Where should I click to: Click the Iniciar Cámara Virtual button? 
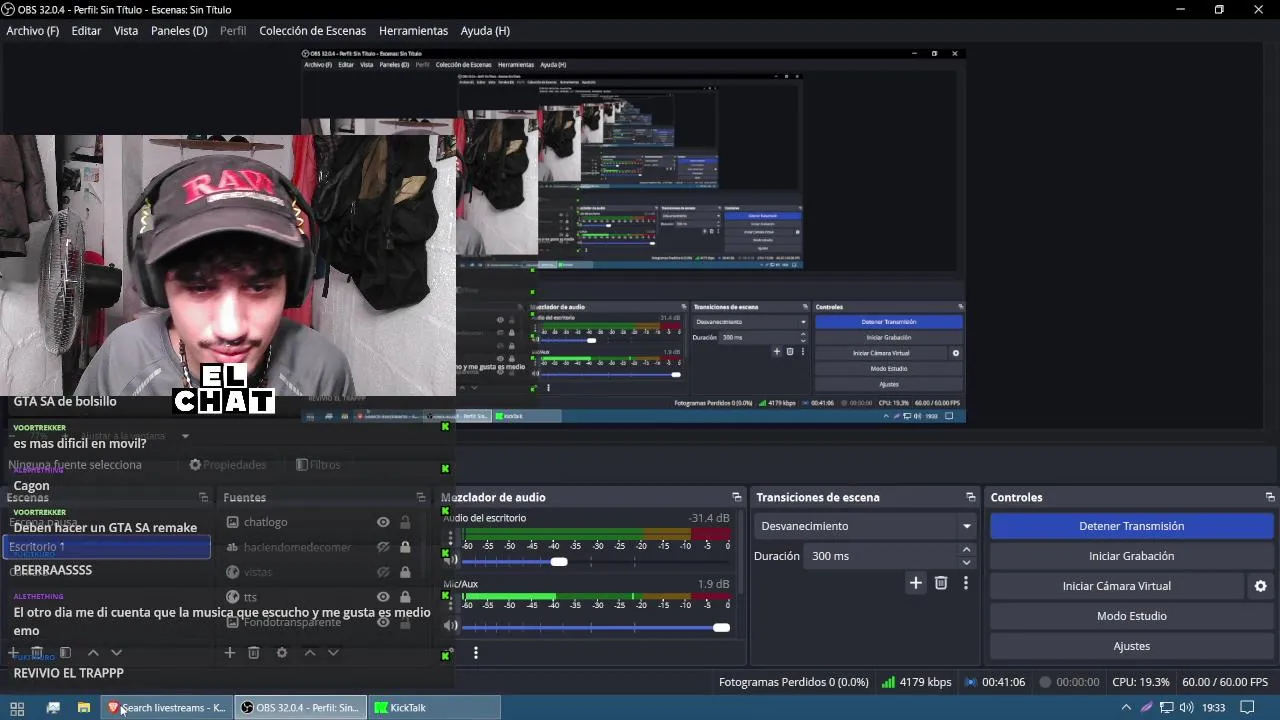tap(1116, 586)
